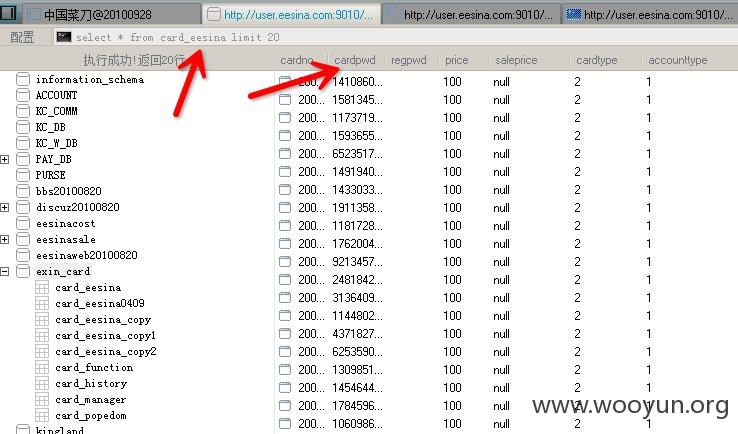Click the row icon for cardpwd 9213457...
The height and width of the screenshot is (434, 738).
(285, 261)
